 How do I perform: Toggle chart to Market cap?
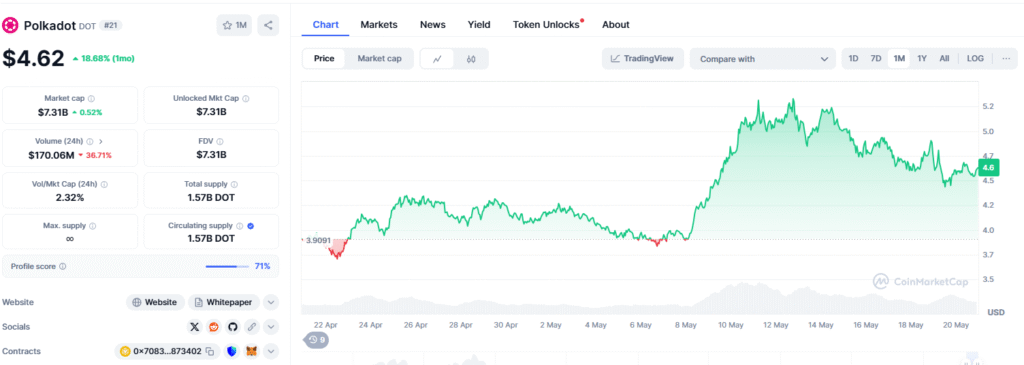(x=379, y=59)
